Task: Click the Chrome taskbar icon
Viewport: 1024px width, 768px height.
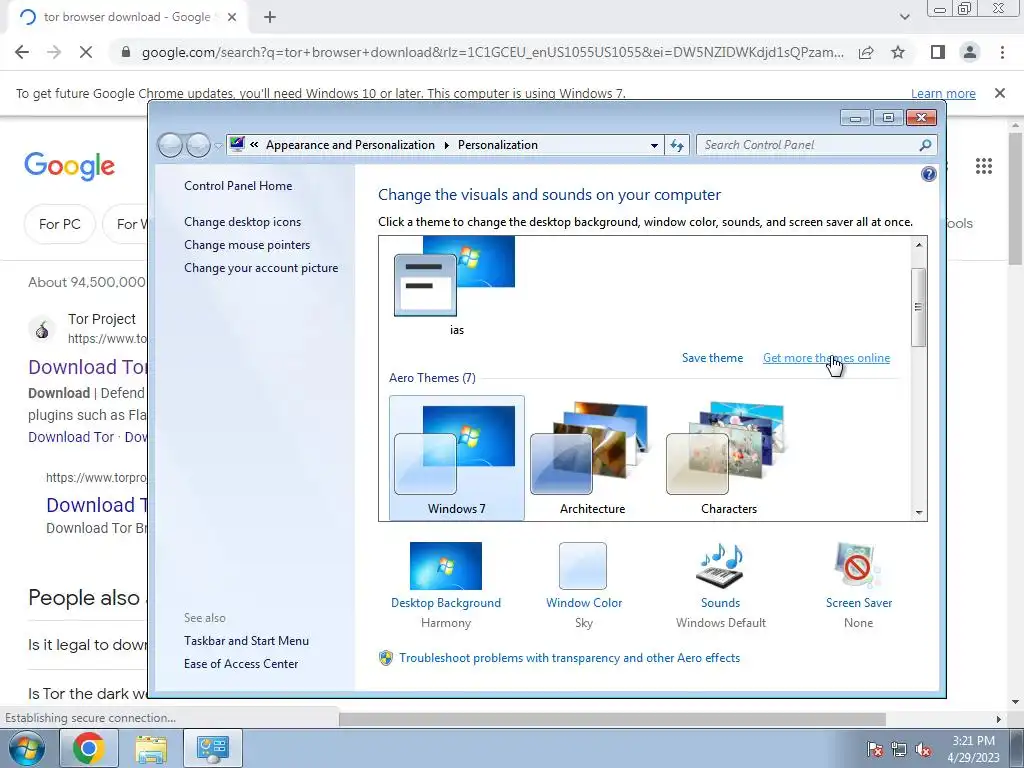Action: pyautogui.click(x=88, y=748)
